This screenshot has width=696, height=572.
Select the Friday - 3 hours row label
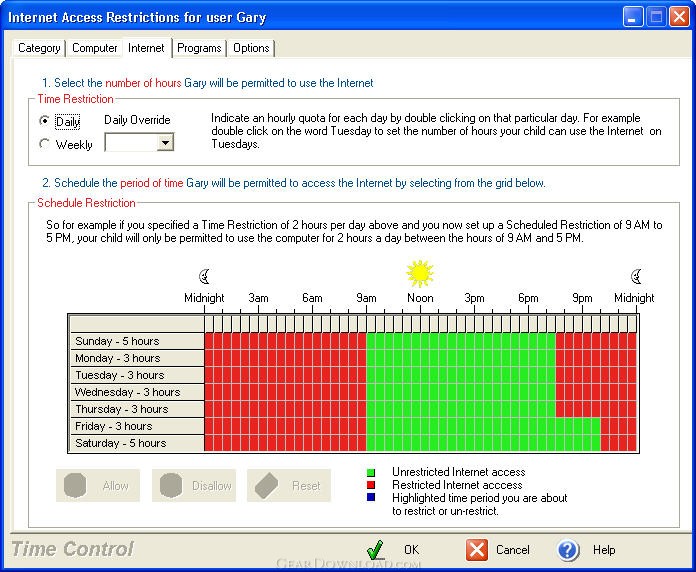(x=137, y=426)
